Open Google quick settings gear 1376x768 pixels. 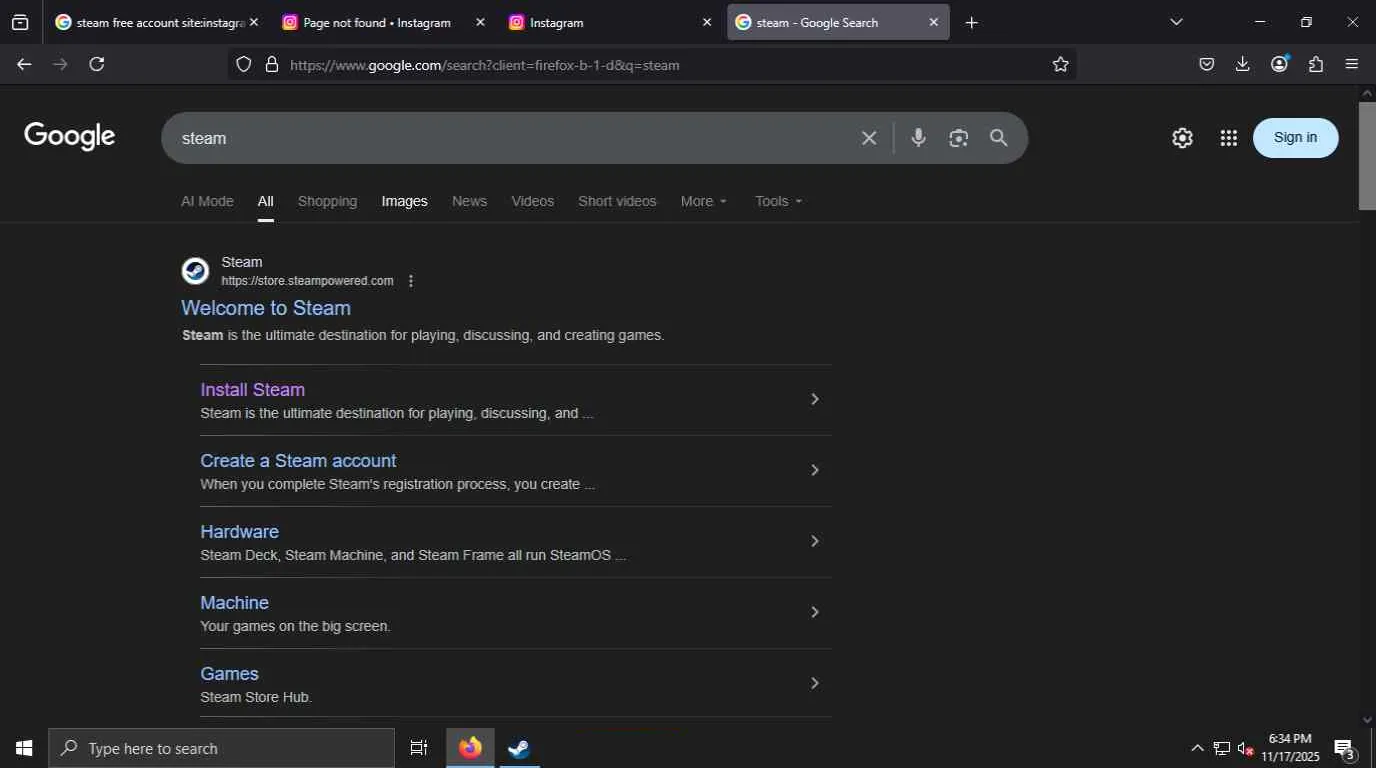tap(1182, 138)
